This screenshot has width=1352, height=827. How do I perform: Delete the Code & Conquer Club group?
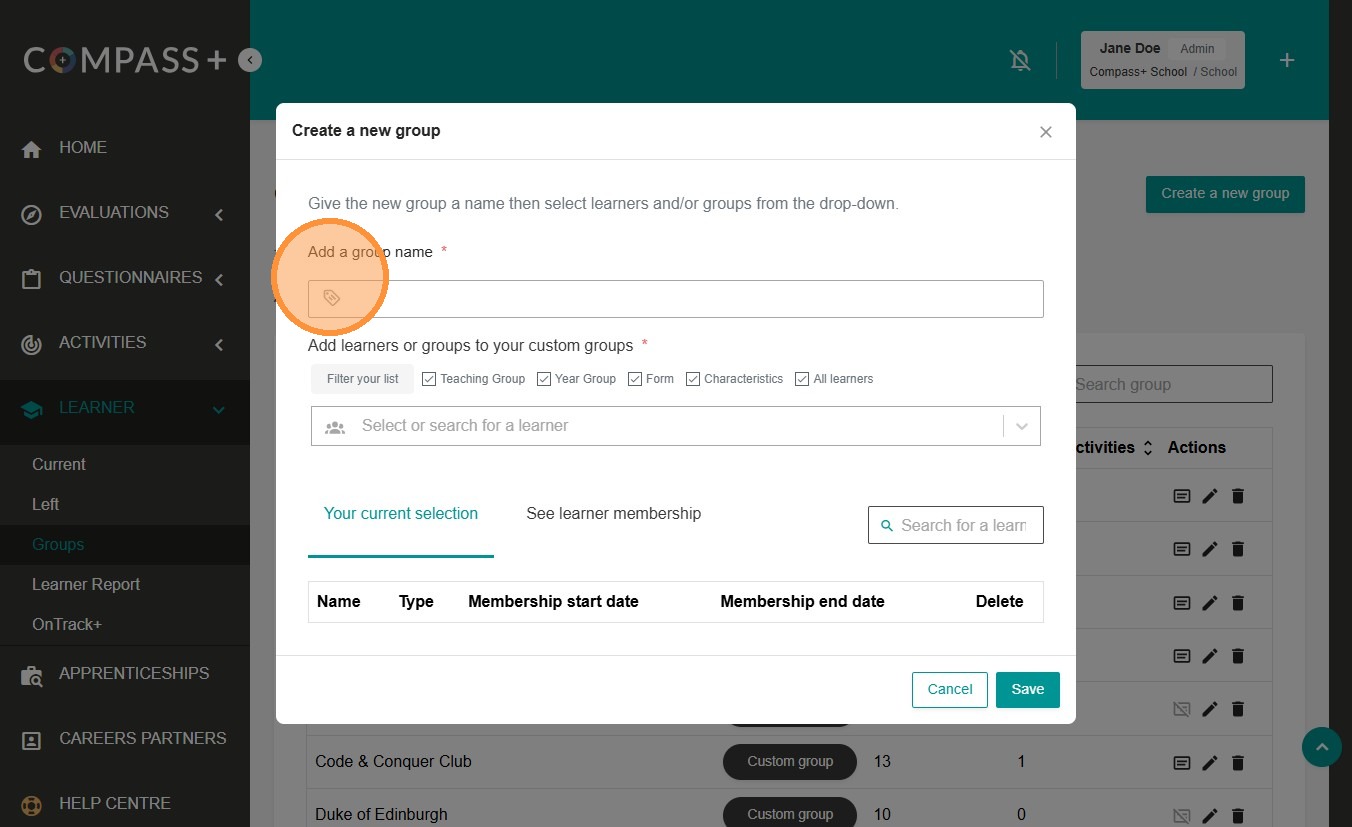[1238, 762]
